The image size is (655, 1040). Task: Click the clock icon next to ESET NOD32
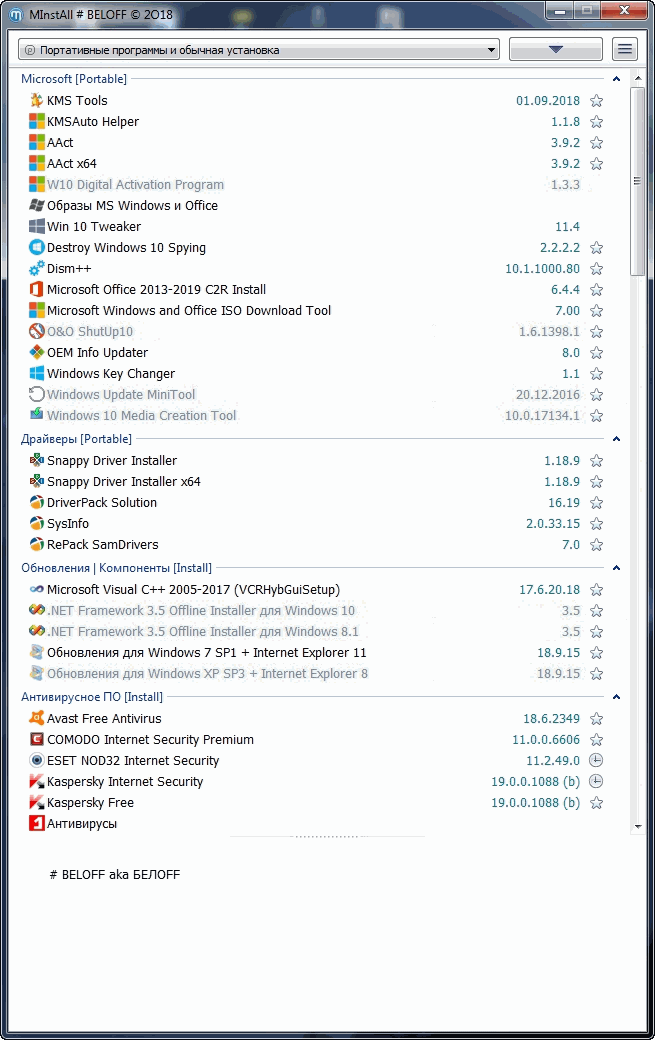(x=596, y=760)
